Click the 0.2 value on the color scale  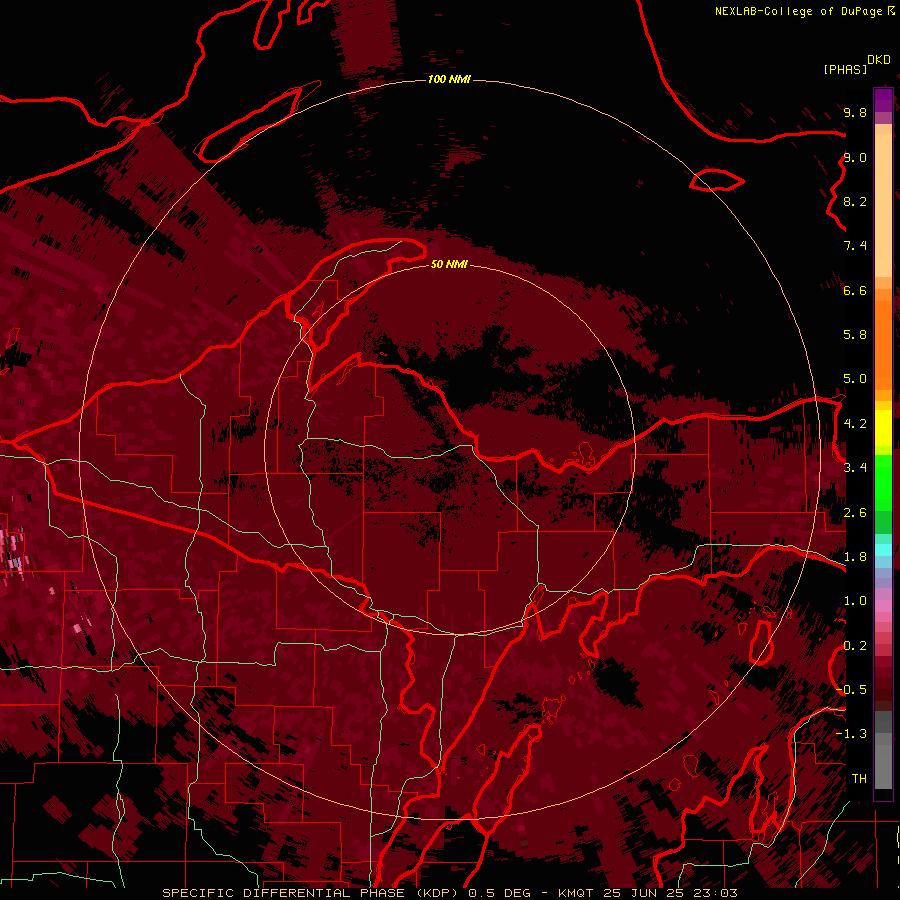tap(855, 646)
